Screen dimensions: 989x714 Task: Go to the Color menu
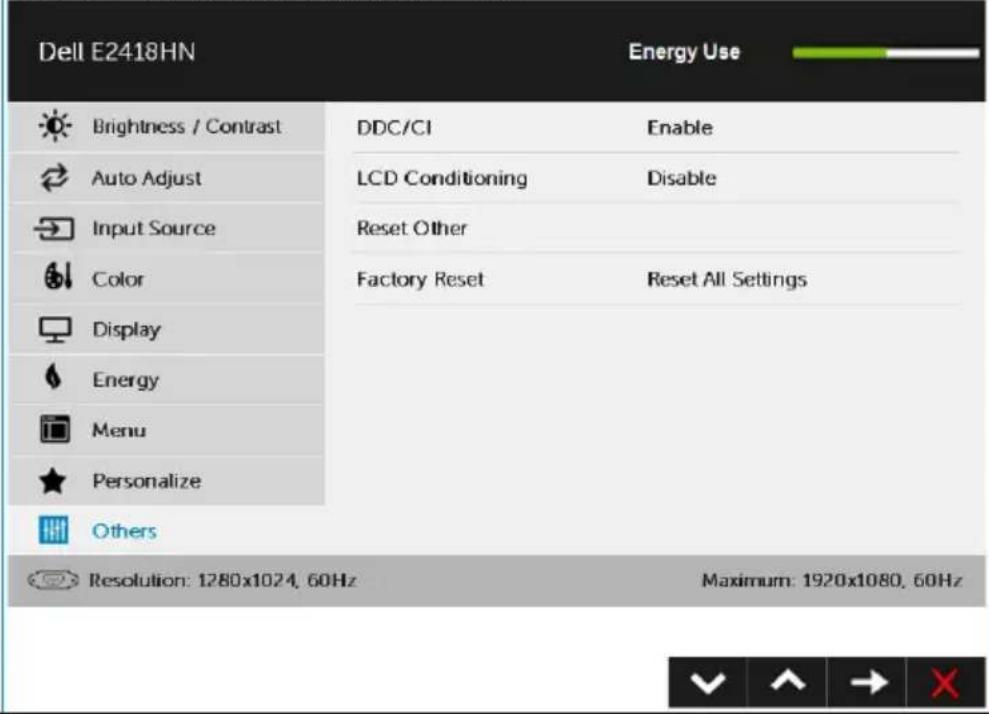click(167, 279)
